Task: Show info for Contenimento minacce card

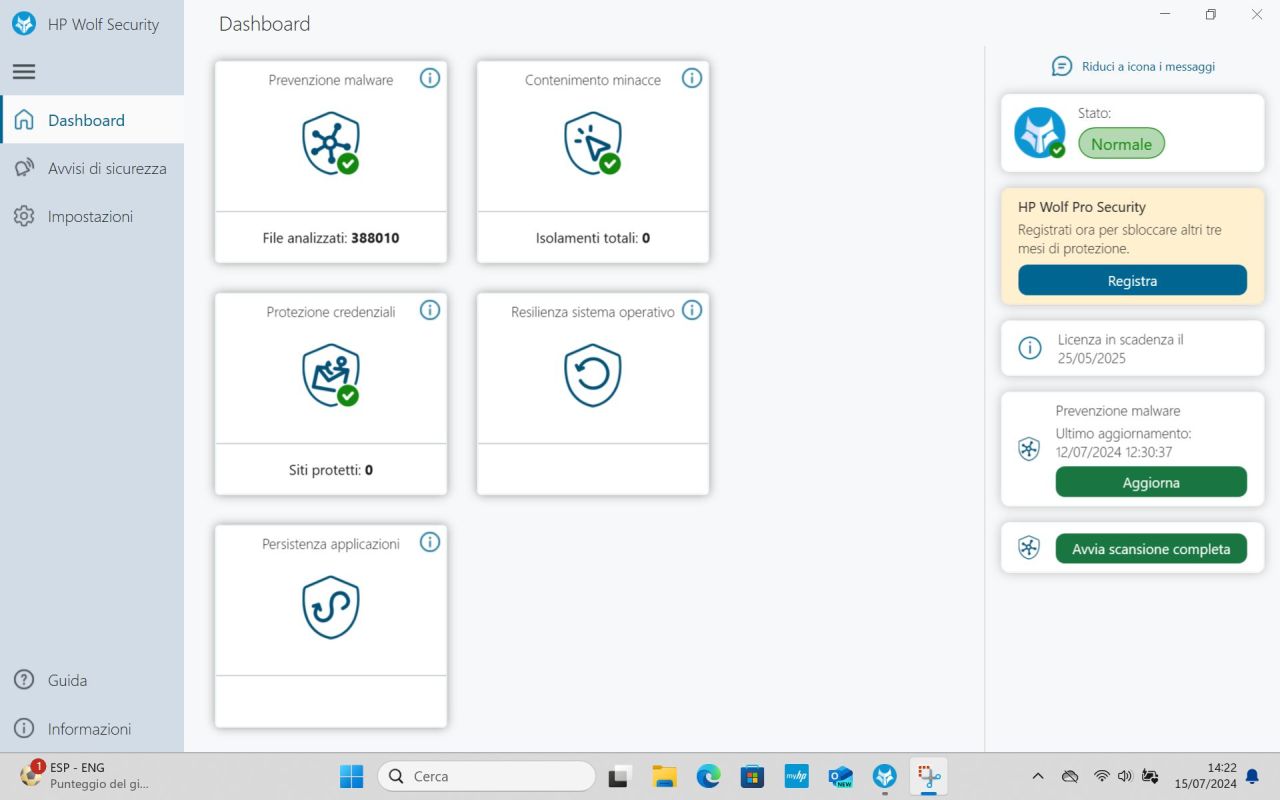Action: click(x=692, y=78)
